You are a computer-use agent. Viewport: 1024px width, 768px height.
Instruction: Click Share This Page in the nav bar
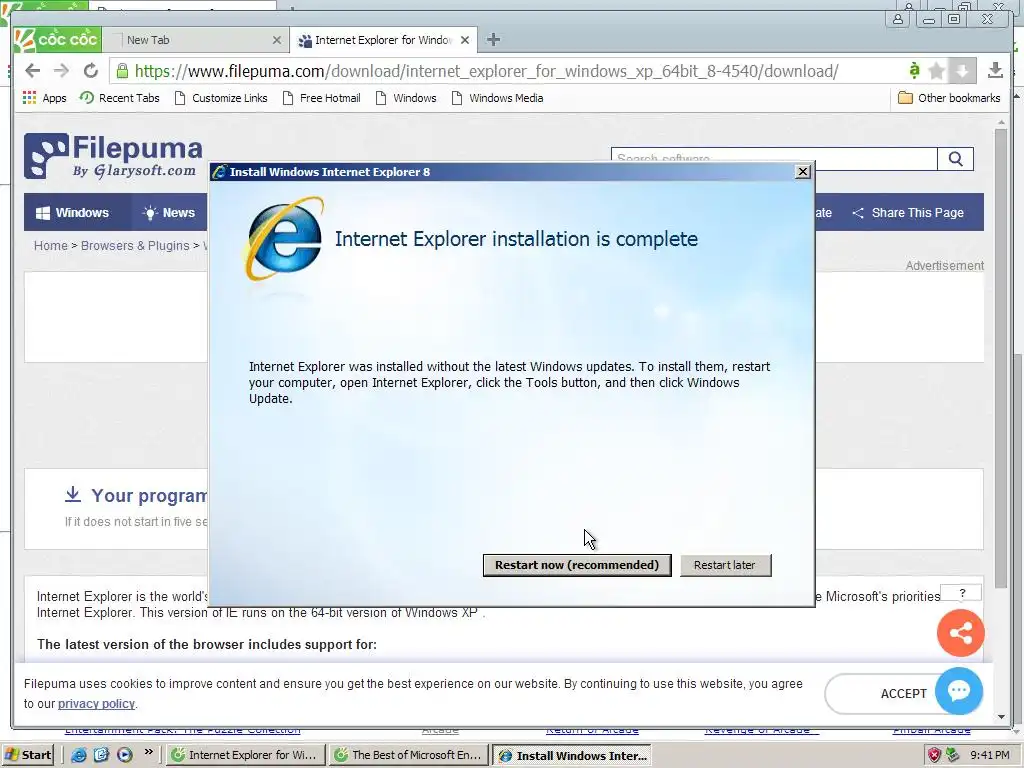tap(908, 213)
